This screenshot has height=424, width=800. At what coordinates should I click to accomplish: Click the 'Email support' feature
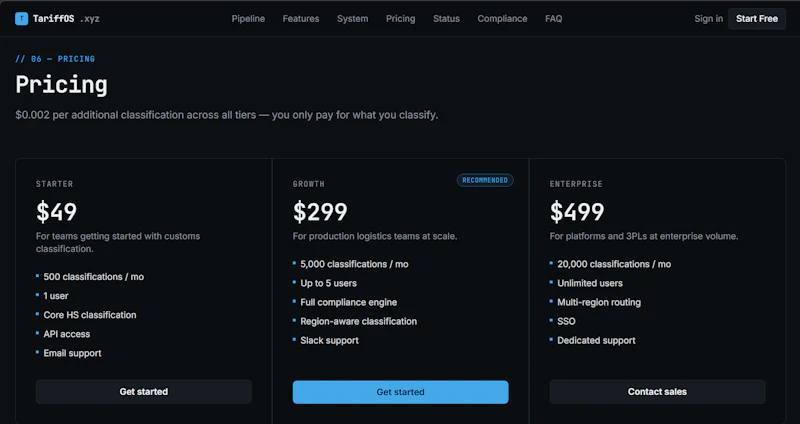click(72, 353)
